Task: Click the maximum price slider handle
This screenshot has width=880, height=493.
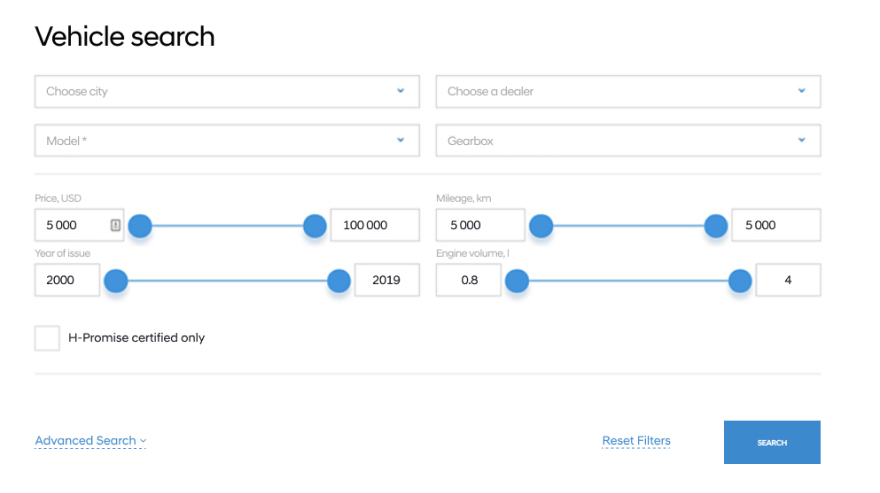Action: 315,226
